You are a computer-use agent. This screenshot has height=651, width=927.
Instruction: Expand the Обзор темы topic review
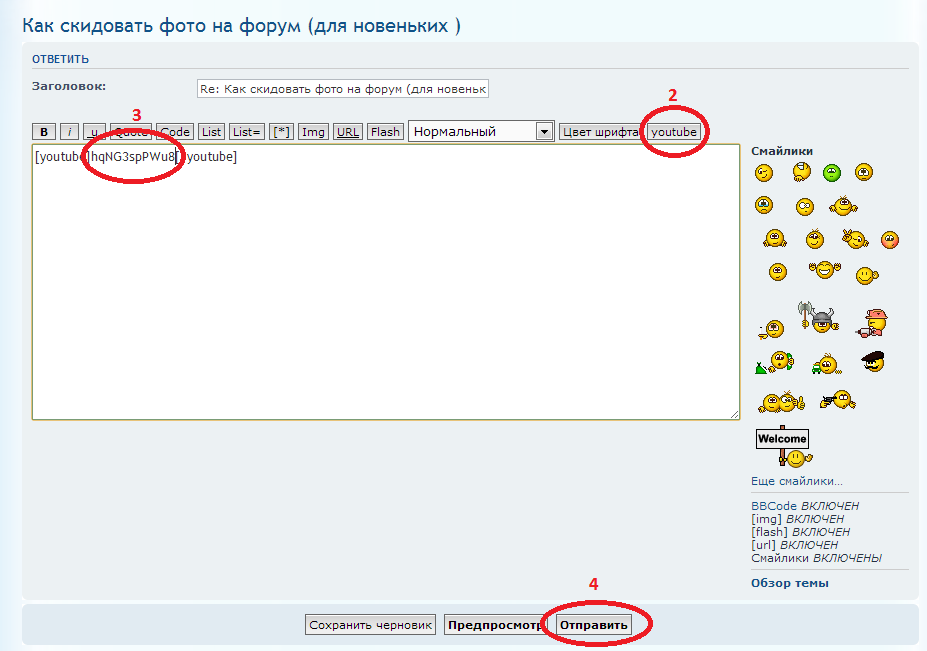(789, 583)
